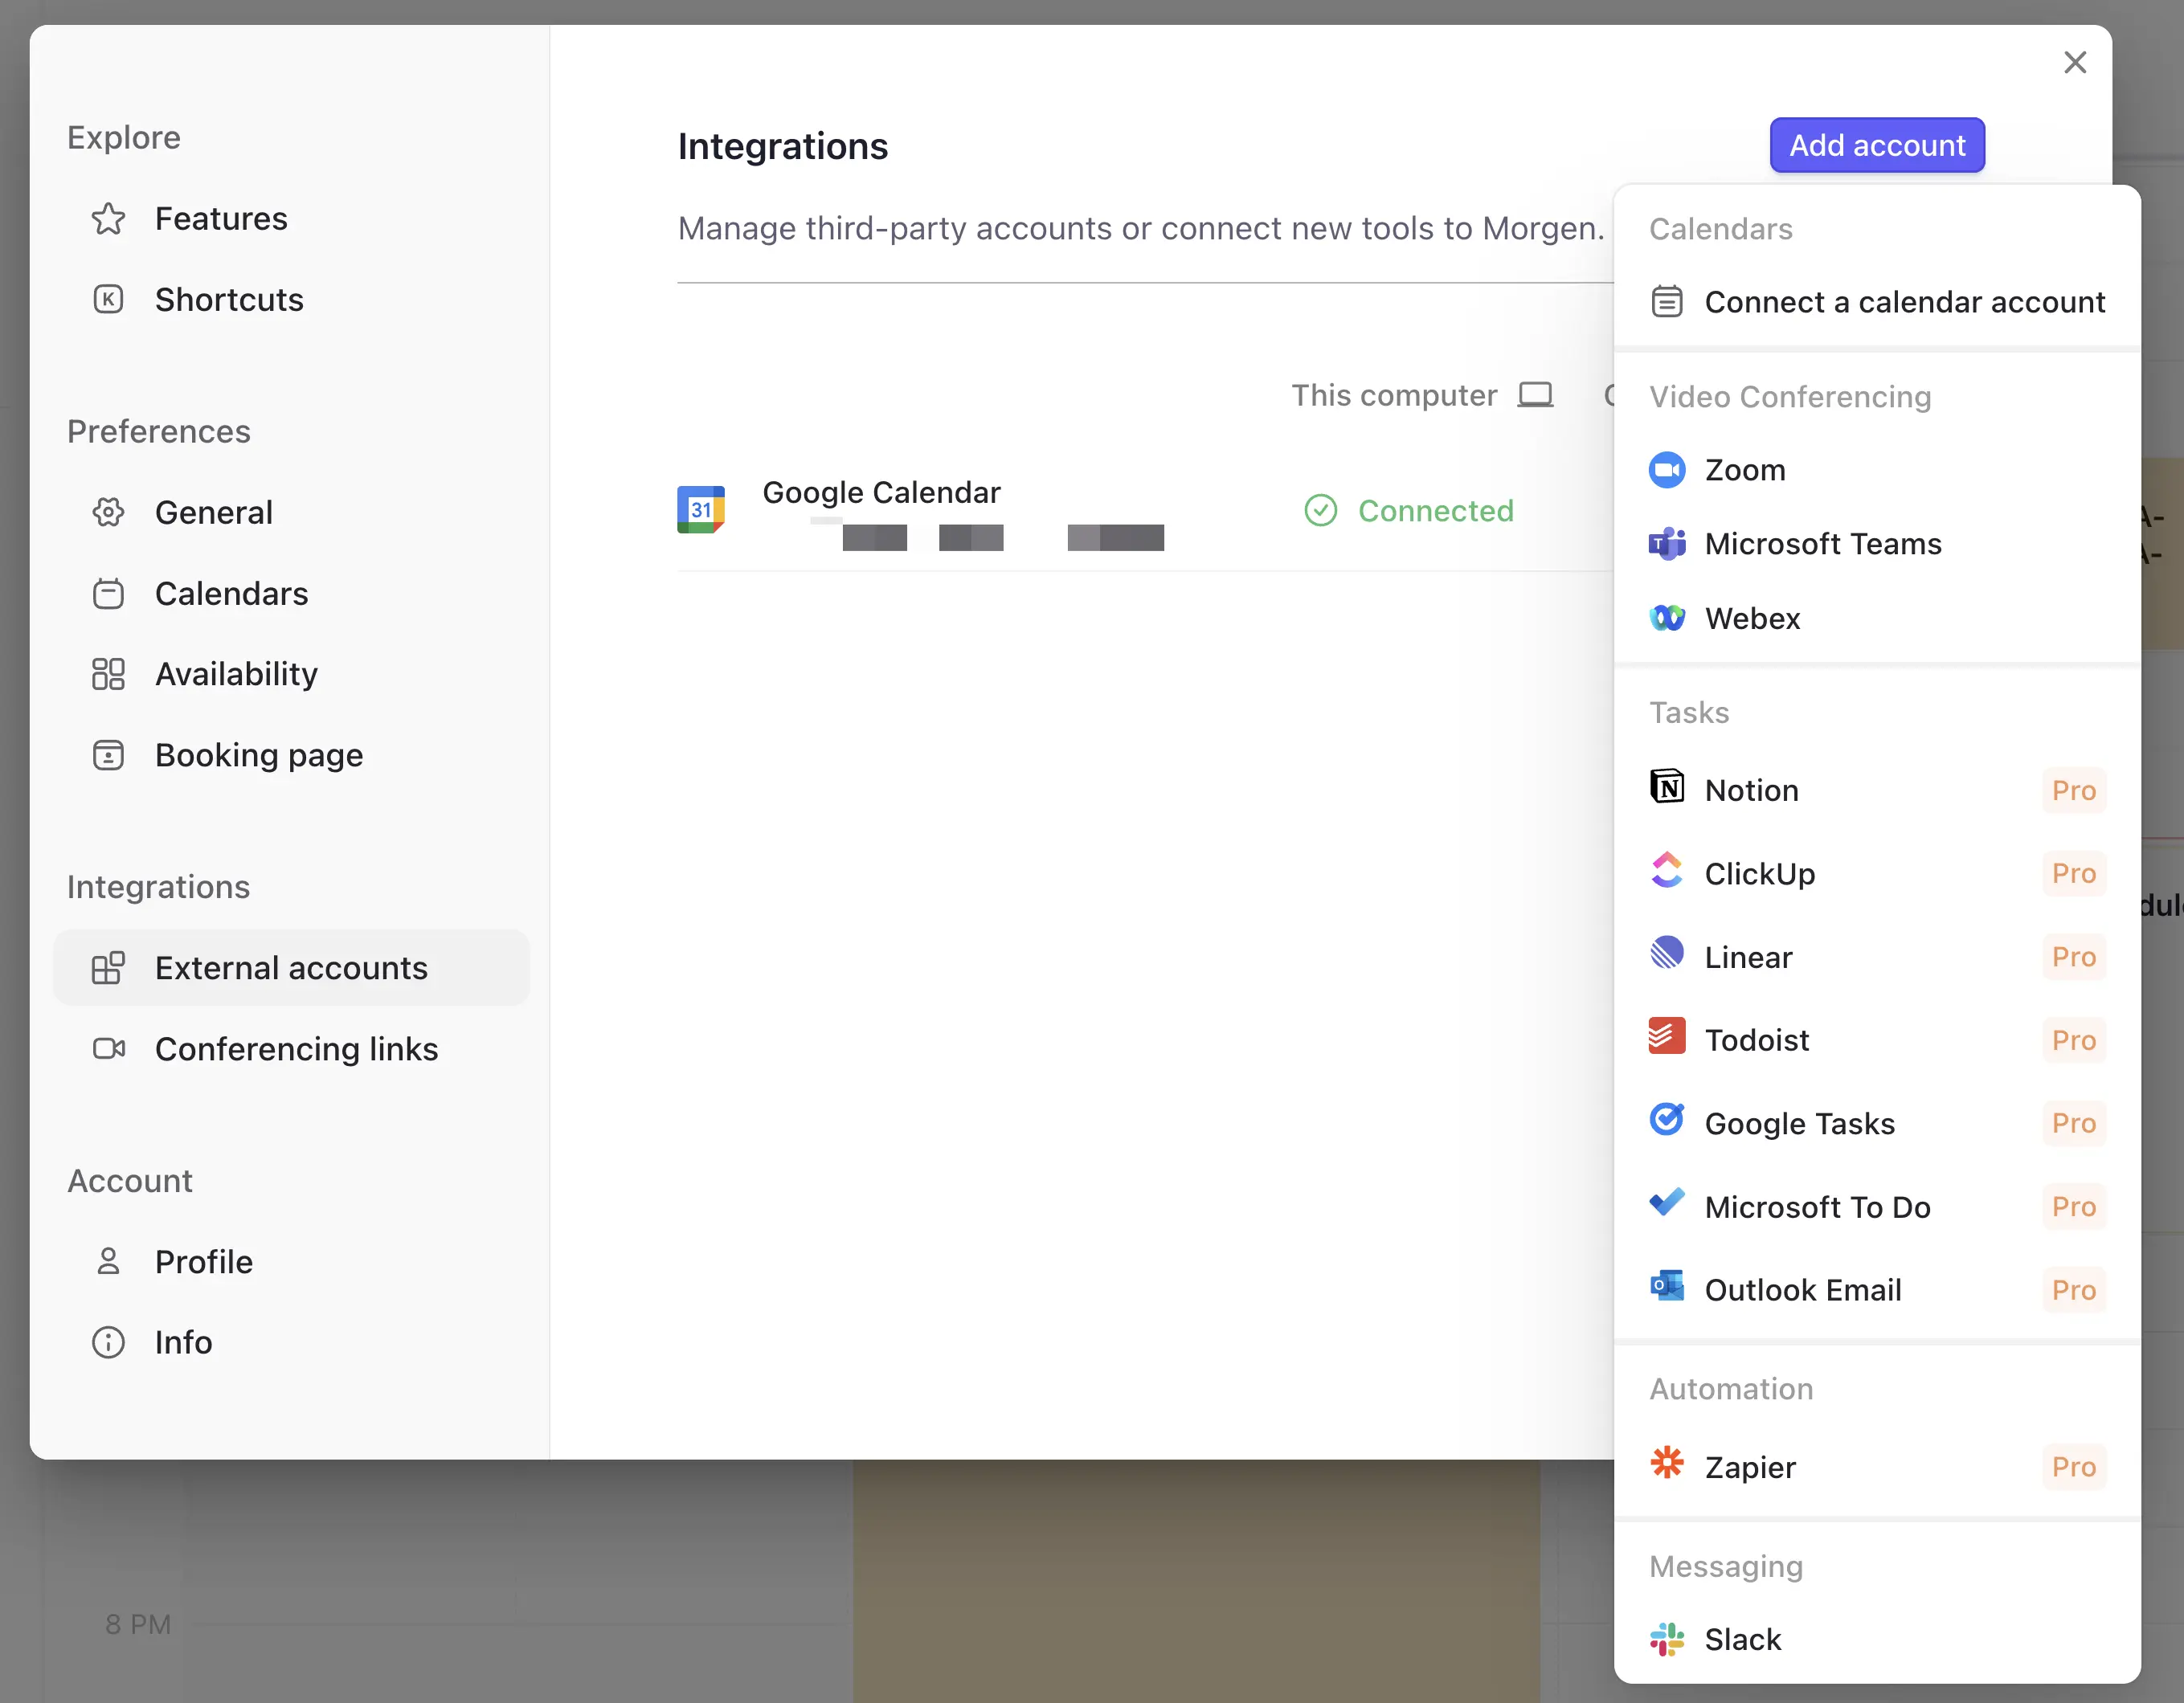Image resolution: width=2184 pixels, height=1703 pixels.
Task: Click the Webex logo icon
Action: [1667, 619]
